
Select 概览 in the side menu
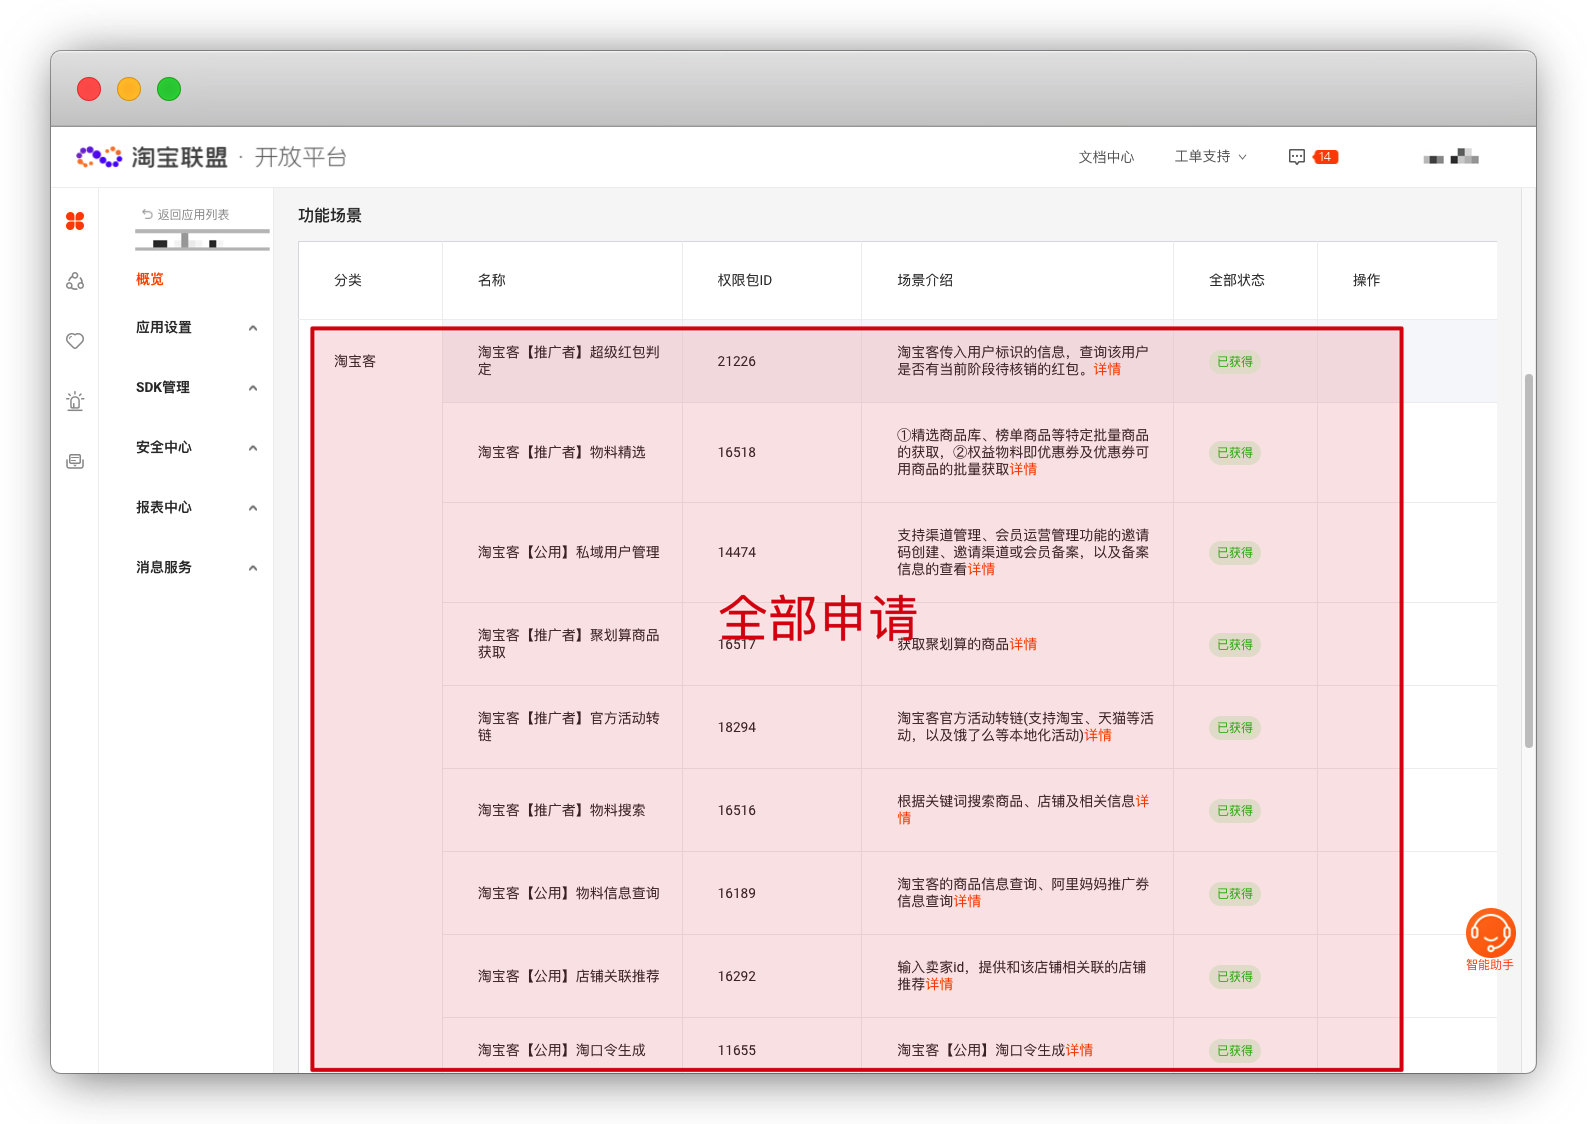coord(150,279)
